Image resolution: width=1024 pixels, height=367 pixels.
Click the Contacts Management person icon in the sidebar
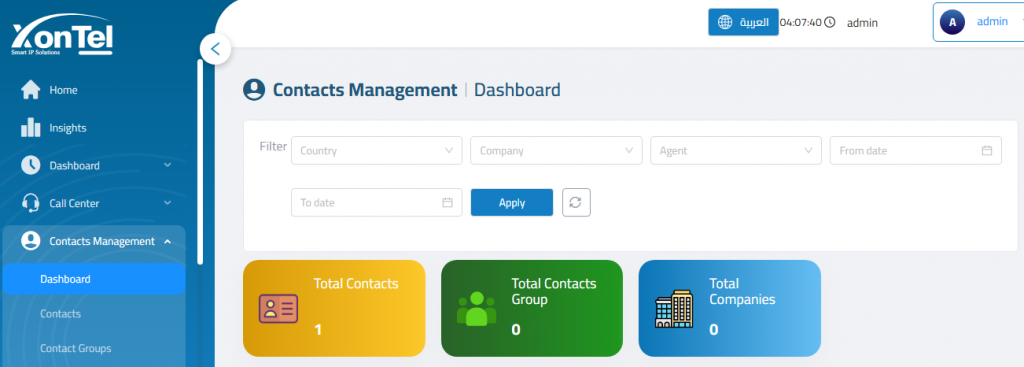pyautogui.click(x=31, y=241)
